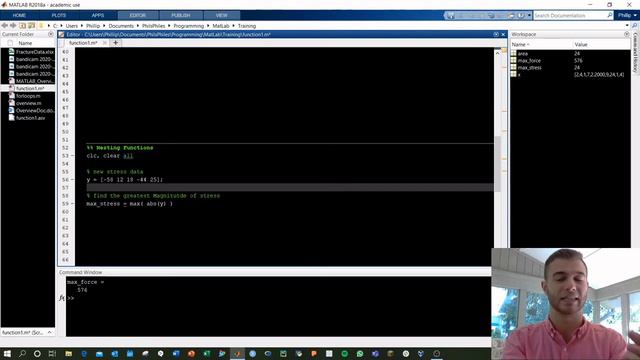Open Cortana from the taskbar
This screenshot has width=640, height=360.
tap(37, 353)
